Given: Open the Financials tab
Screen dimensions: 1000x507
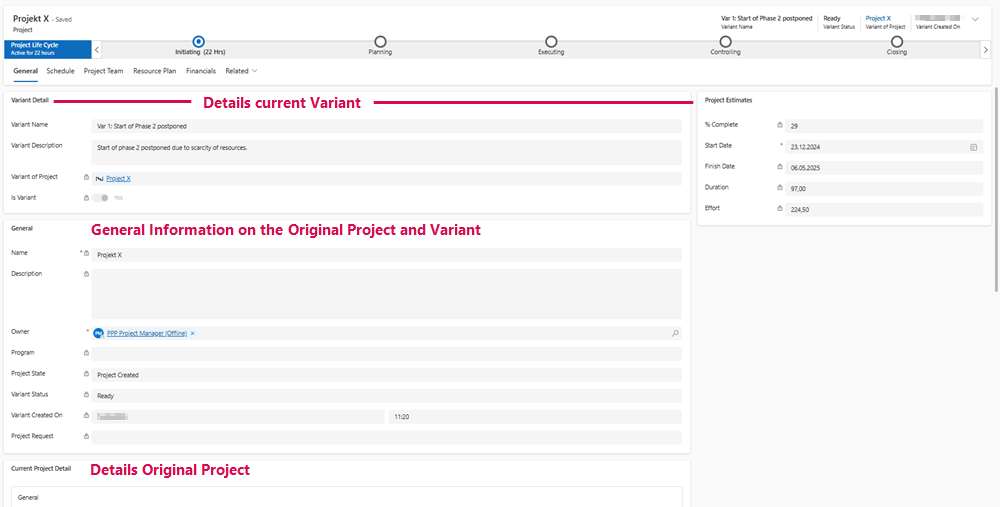Looking at the screenshot, I should [200, 71].
